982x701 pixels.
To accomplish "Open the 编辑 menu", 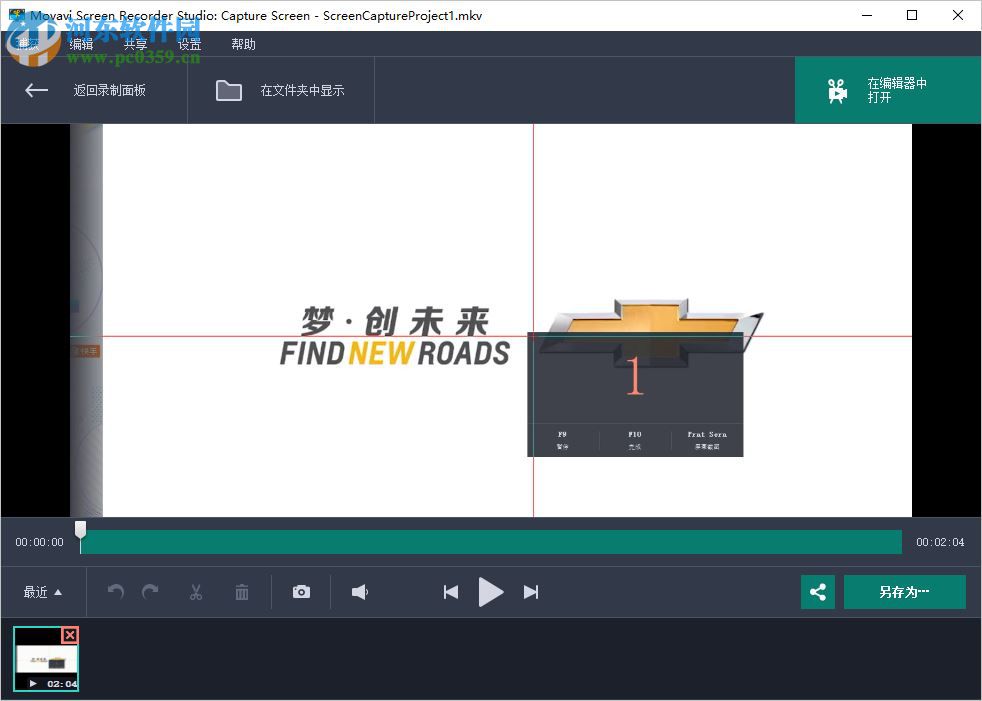I will [x=80, y=43].
